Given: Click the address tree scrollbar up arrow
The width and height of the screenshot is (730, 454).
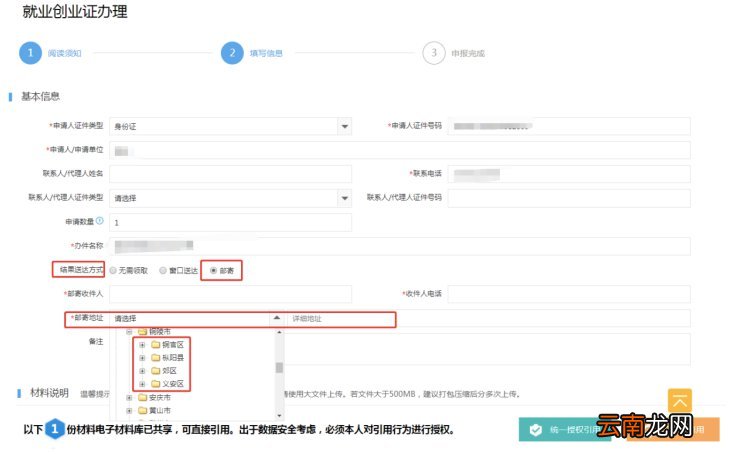Looking at the screenshot, I should [x=279, y=332].
